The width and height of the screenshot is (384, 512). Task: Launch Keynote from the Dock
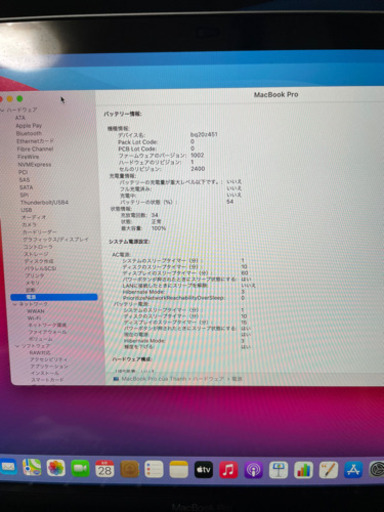coord(278,470)
